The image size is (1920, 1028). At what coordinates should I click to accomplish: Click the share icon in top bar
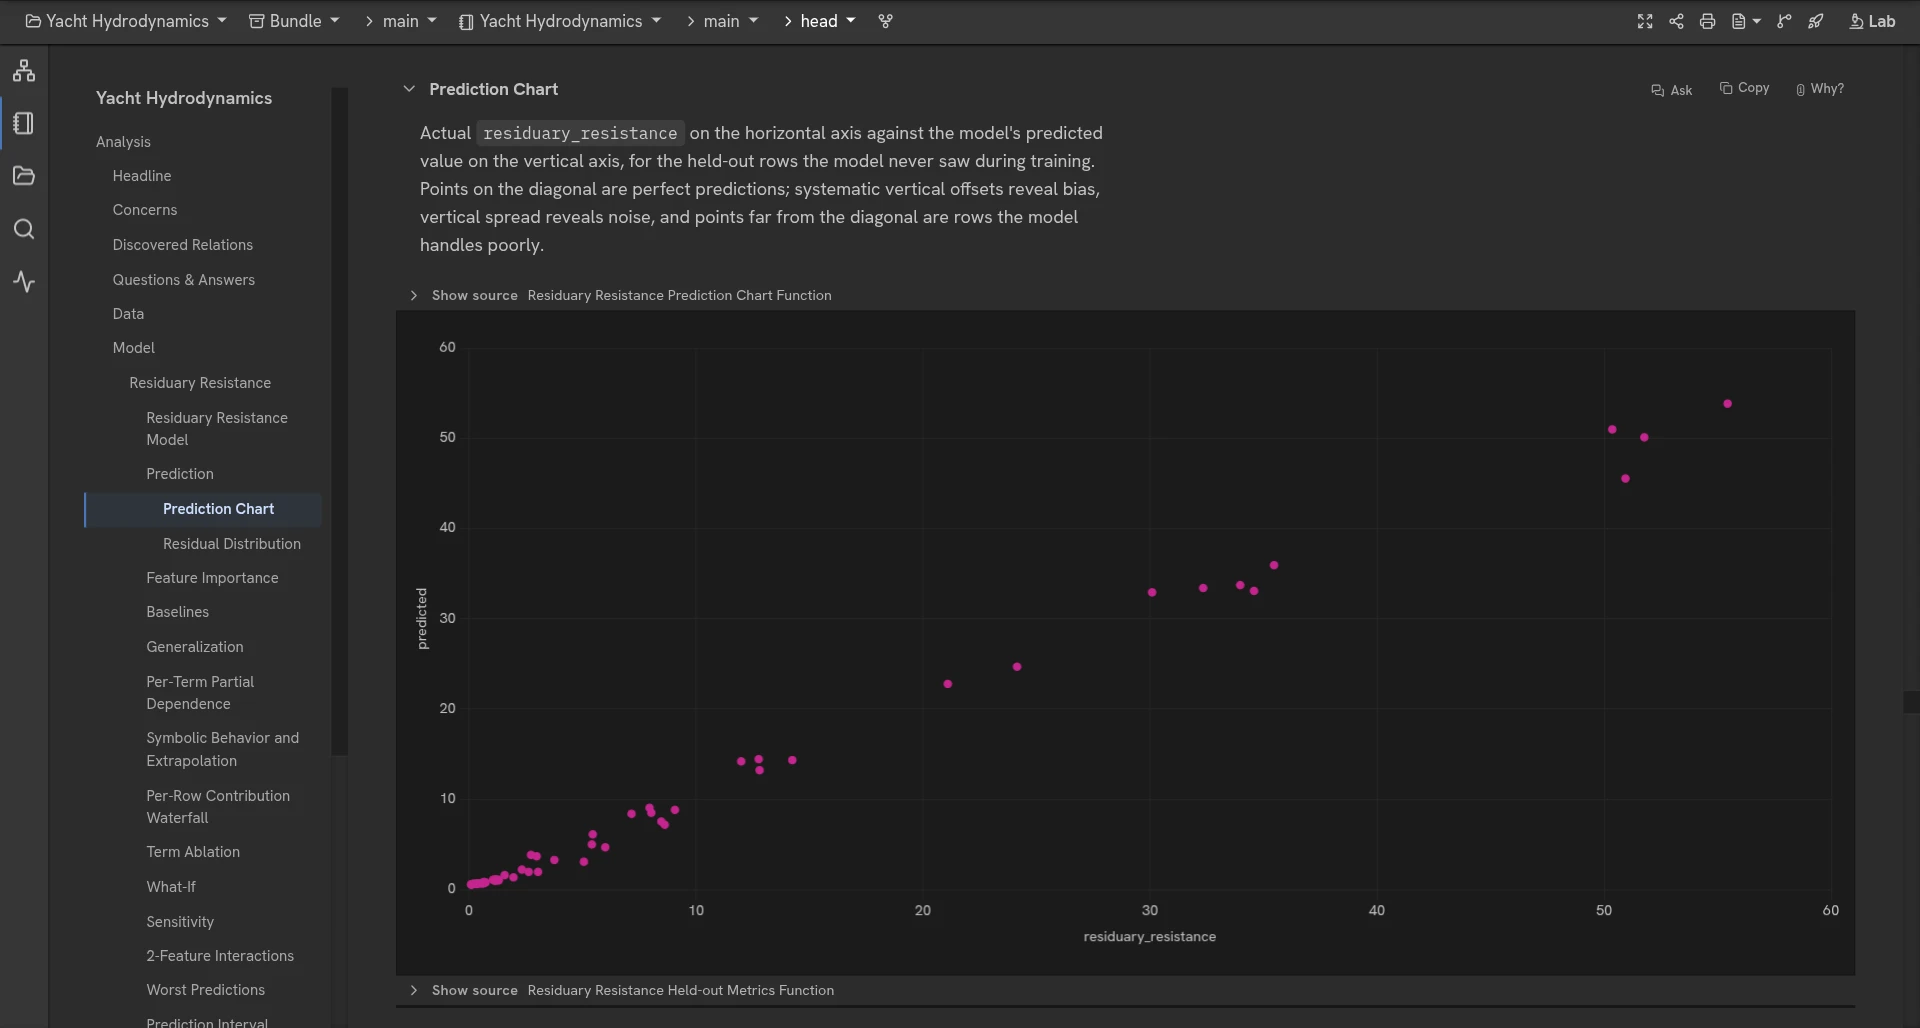pos(1676,21)
